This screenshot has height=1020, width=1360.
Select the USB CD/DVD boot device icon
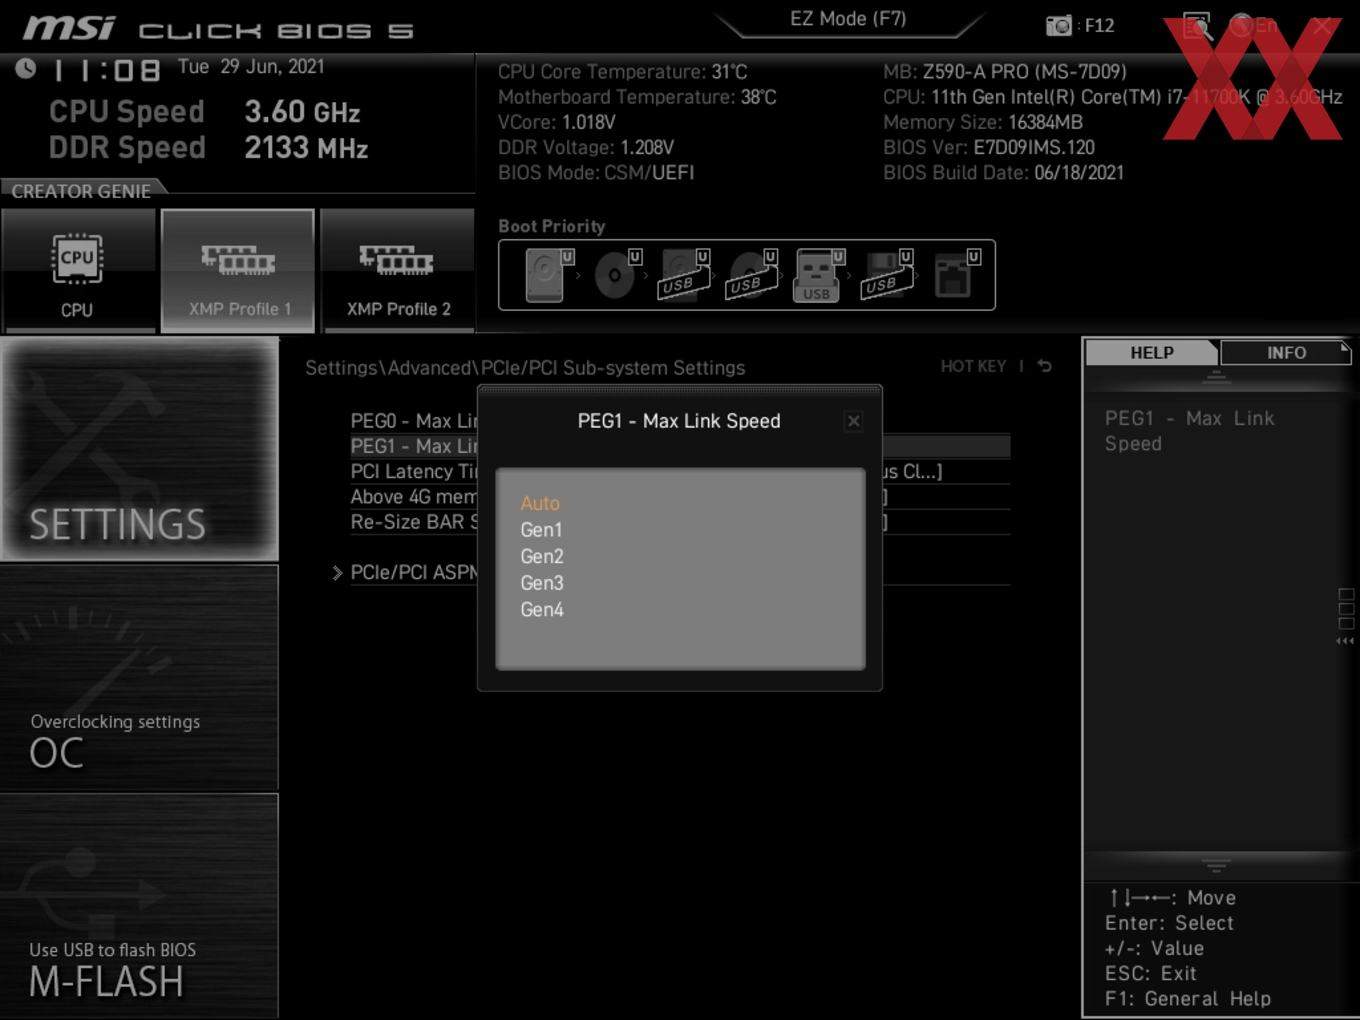coord(751,275)
